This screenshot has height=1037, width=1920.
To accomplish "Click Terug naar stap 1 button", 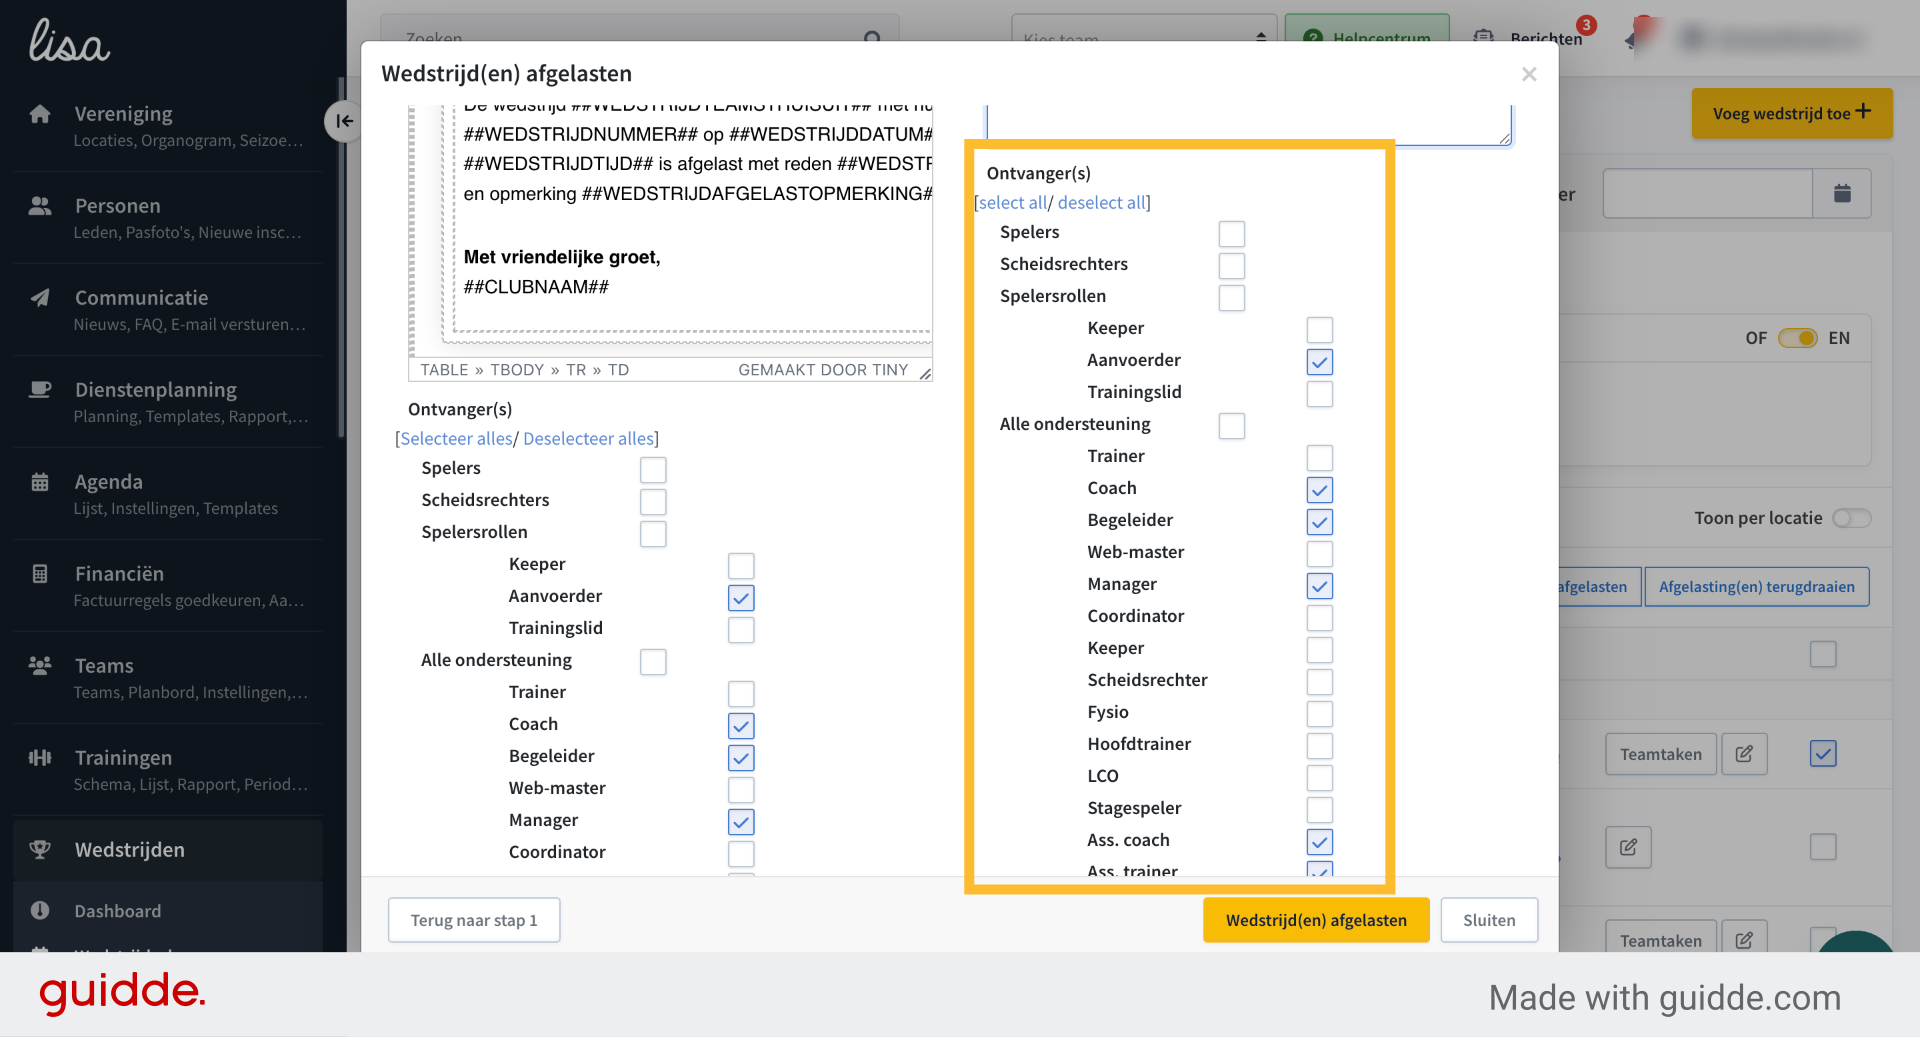I will coord(474,920).
